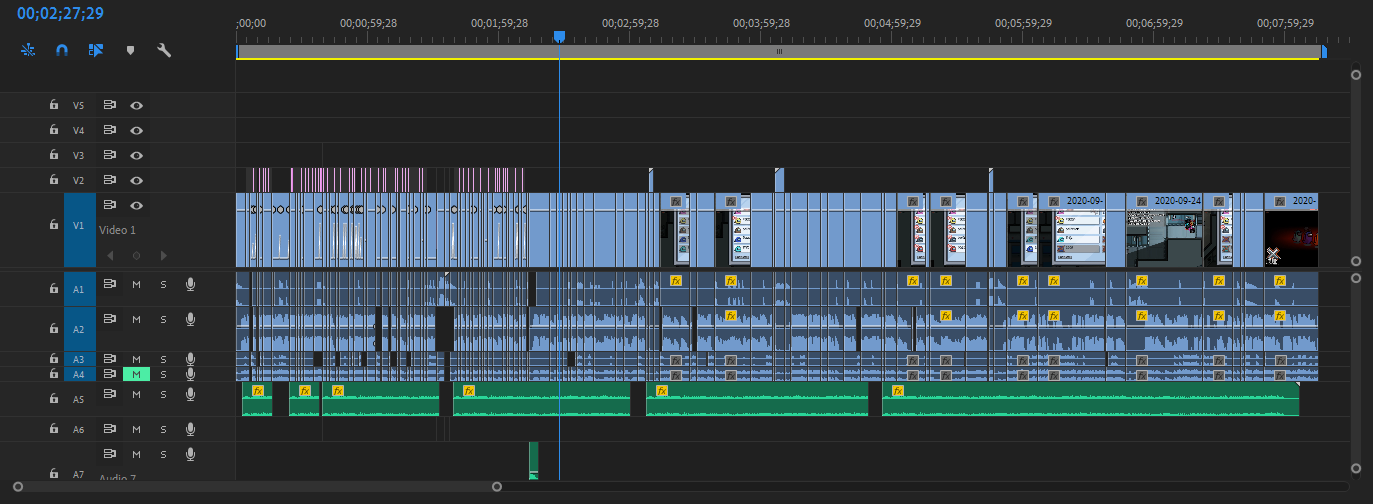This screenshot has width=1373, height=504.
Task: Unmute track A4 with the green M
Action: pos(136,374)
